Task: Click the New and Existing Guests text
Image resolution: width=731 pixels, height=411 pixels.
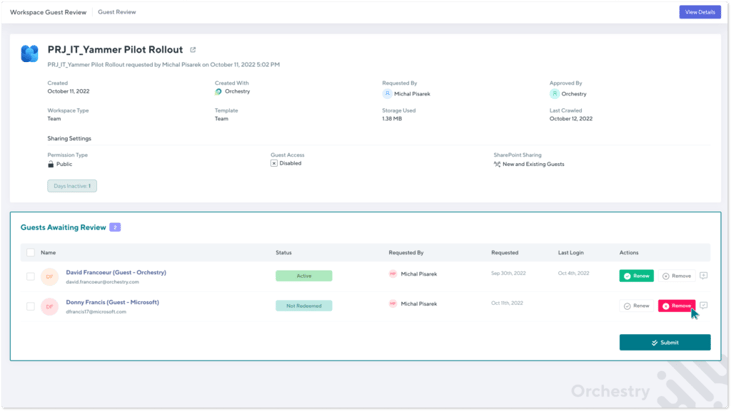Action: [x=533, y=164]
